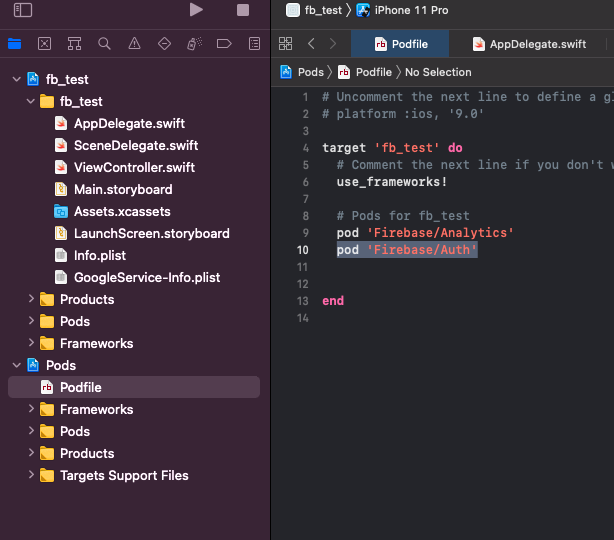Viewport: 614px width, 540px height.
Task: Open the Report navigator
Action: pos(255,43)
